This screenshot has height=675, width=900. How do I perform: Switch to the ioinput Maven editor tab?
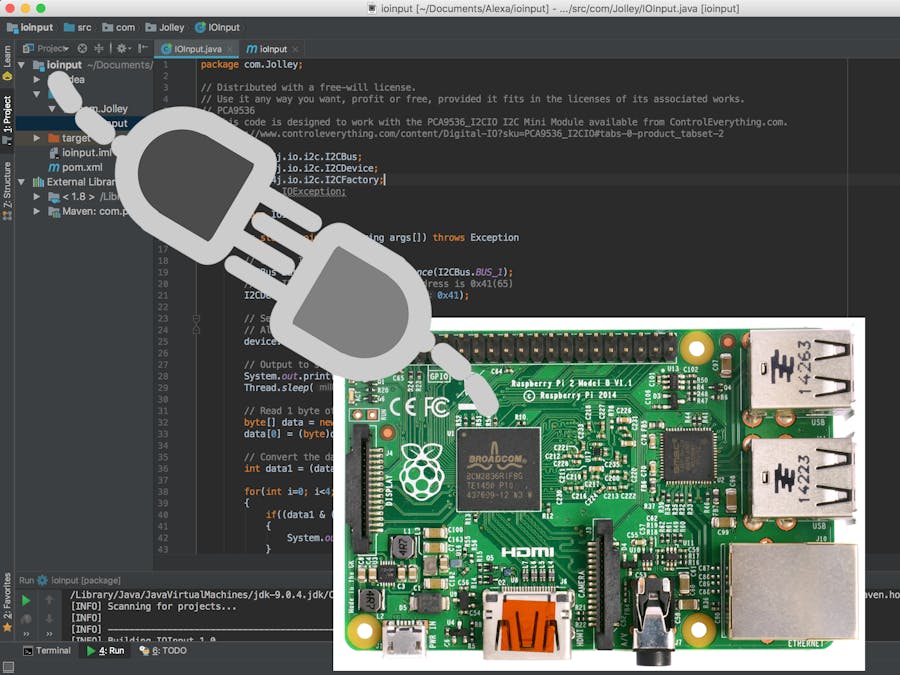pos(270,48)
